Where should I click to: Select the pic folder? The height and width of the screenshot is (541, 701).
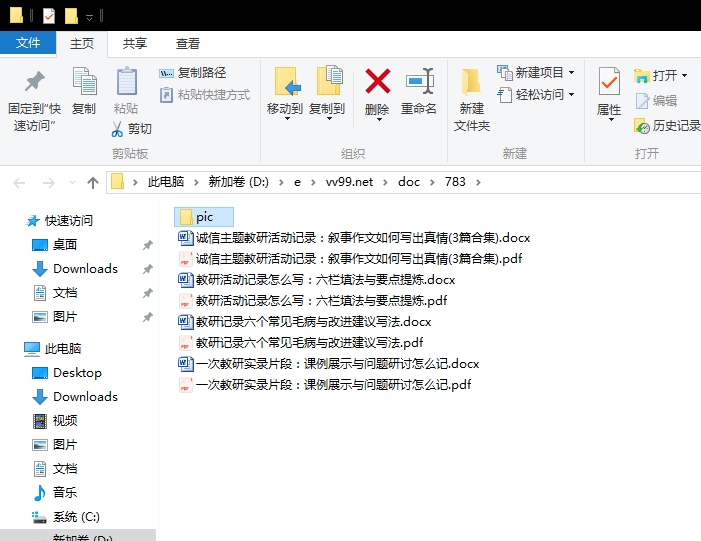point(204,217)
